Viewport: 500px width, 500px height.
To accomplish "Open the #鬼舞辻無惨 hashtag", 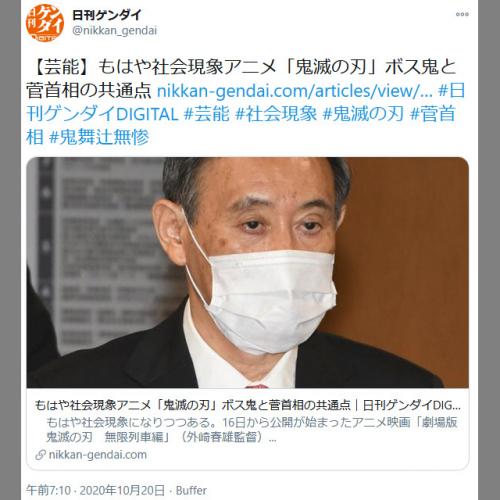I will click(99, 137).
